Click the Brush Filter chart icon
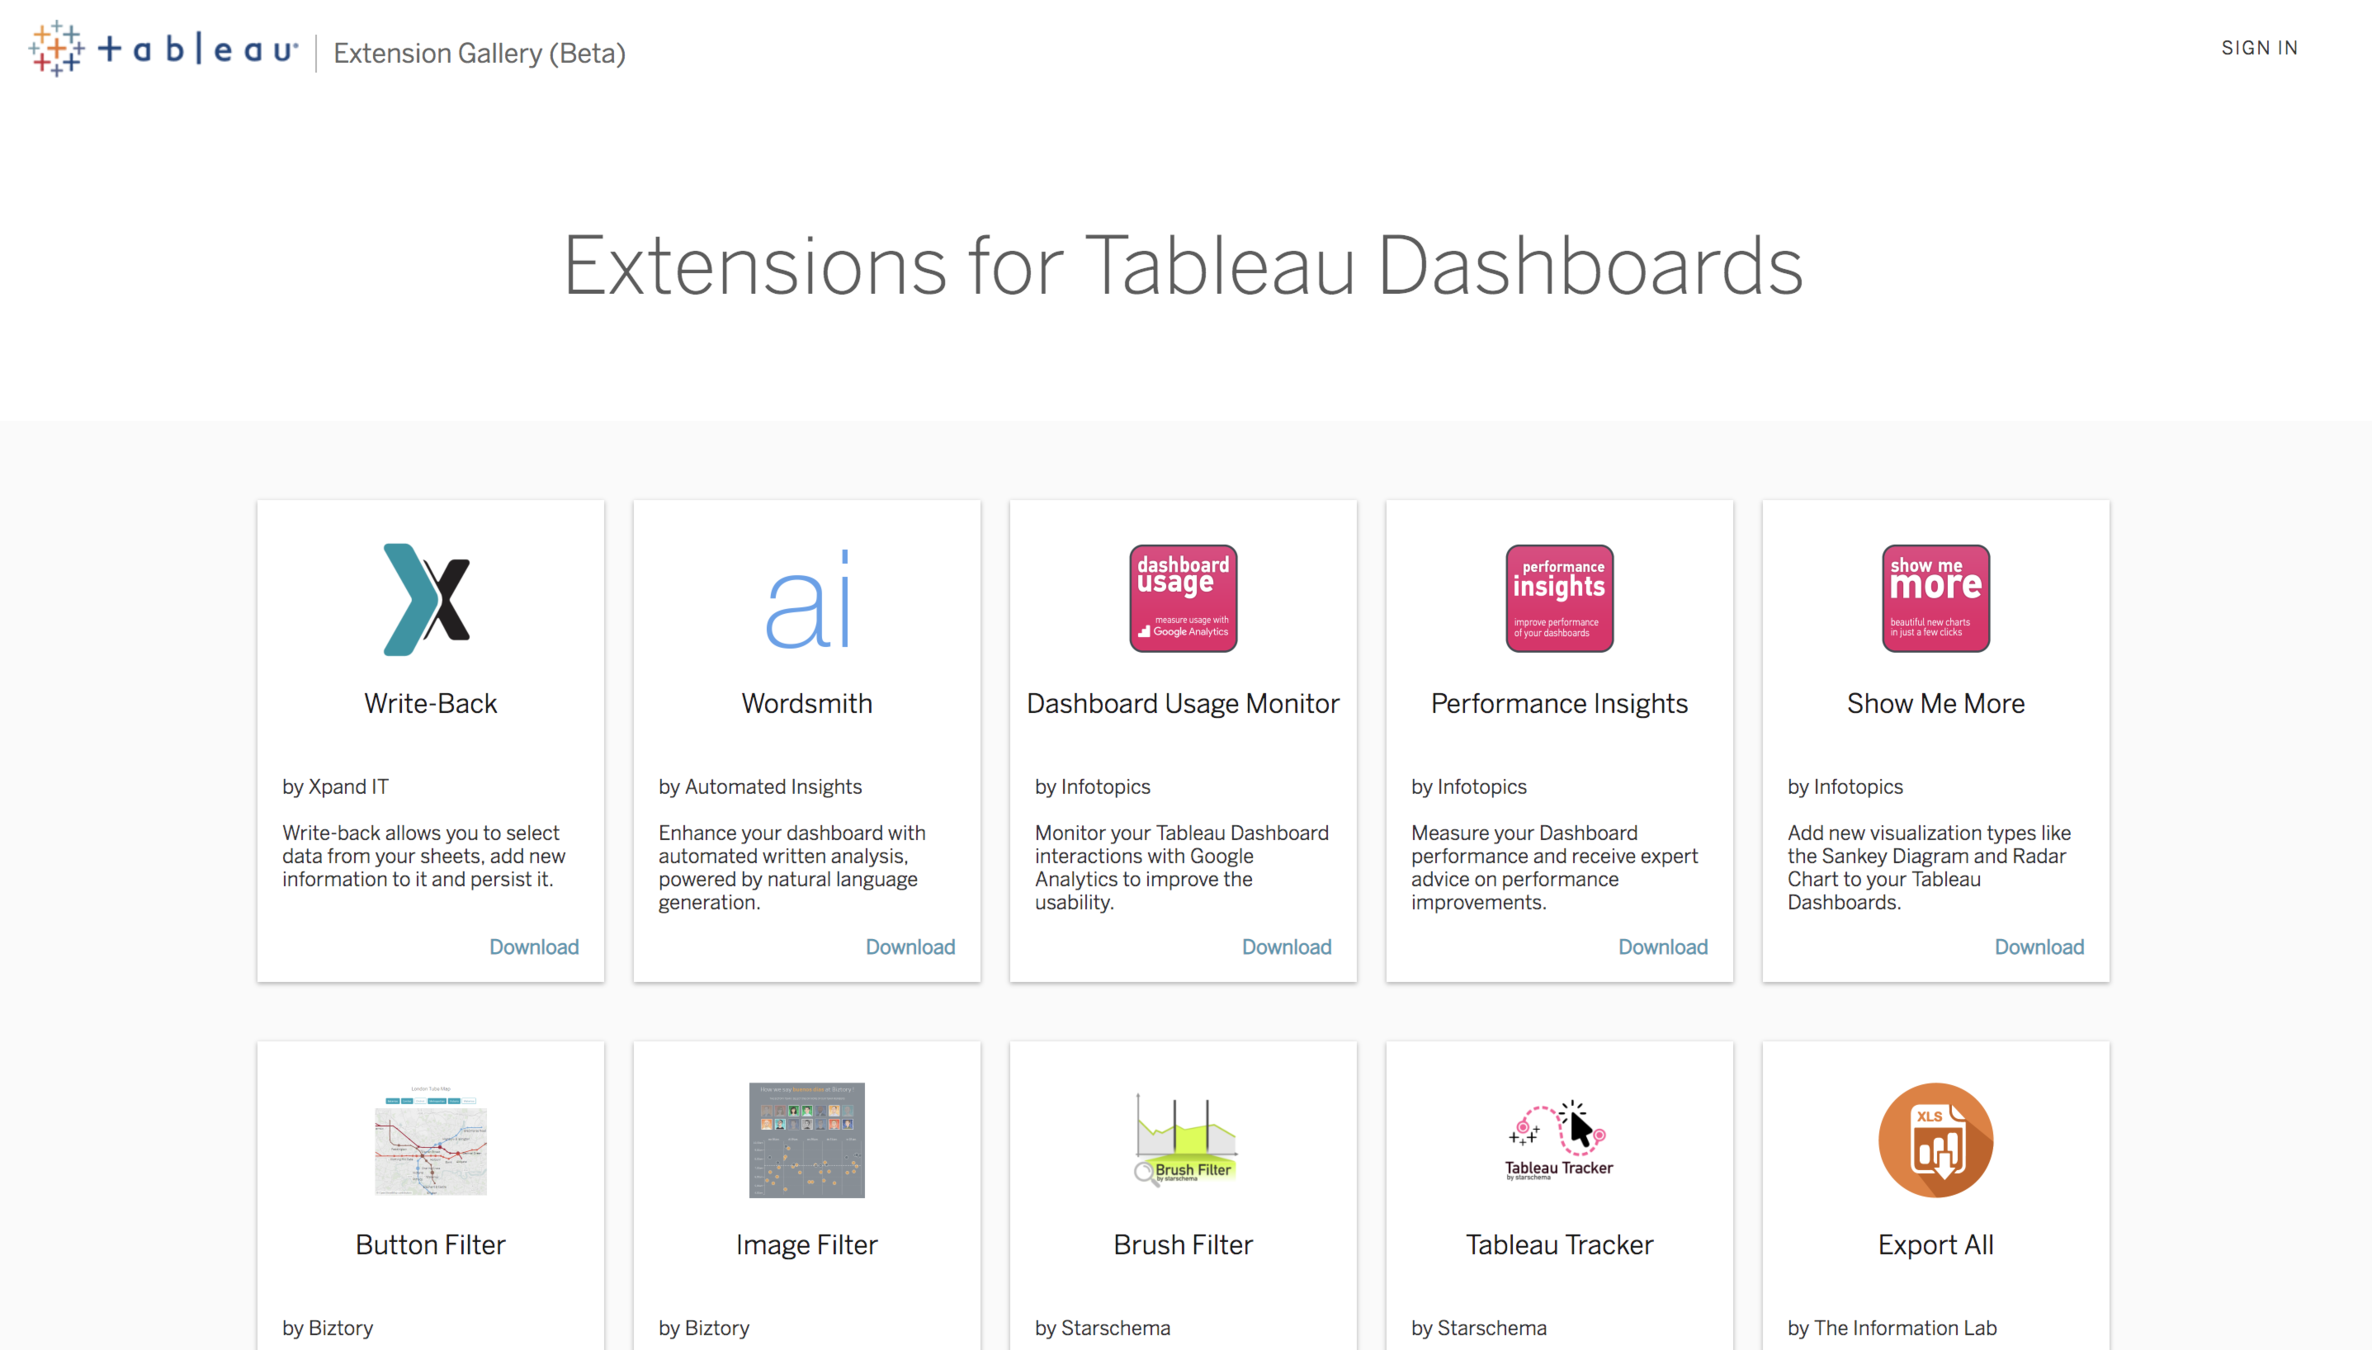Screen dimensions: 2372x1350 coord(1183,1140)
